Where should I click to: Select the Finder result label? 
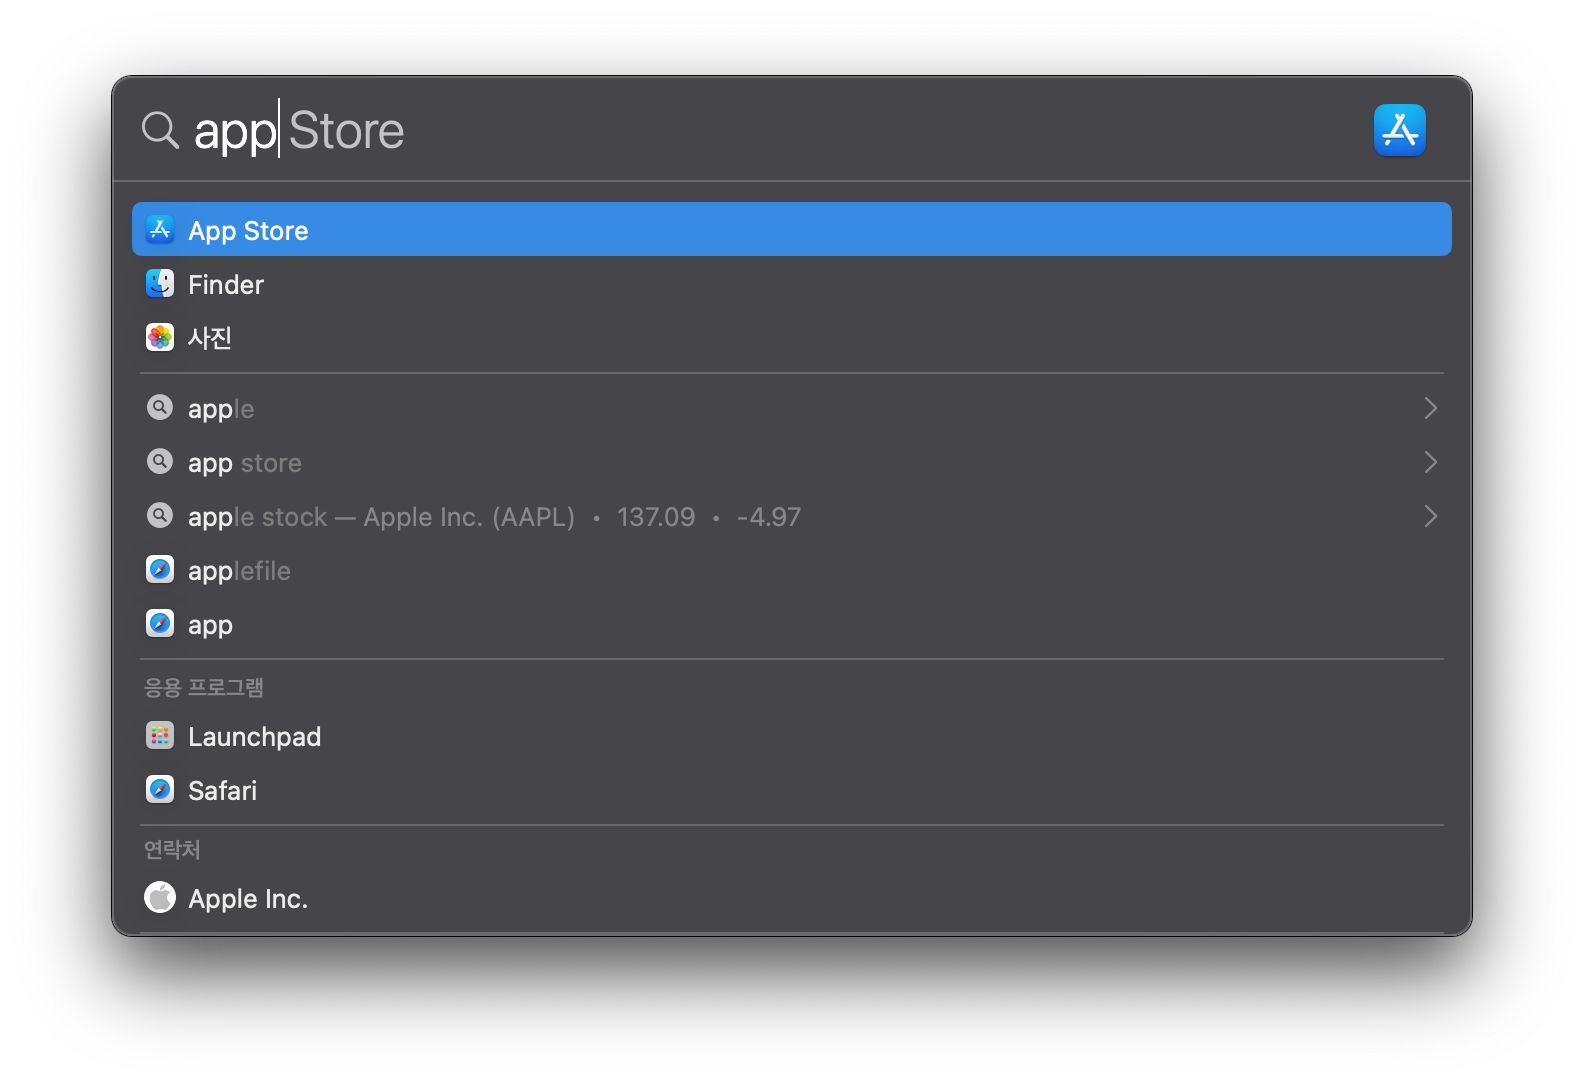226,285
